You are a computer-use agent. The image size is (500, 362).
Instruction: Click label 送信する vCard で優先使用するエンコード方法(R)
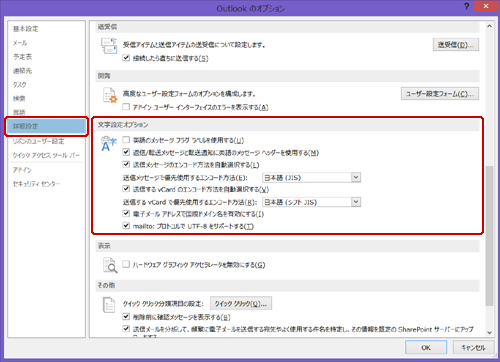pos(190,202)
